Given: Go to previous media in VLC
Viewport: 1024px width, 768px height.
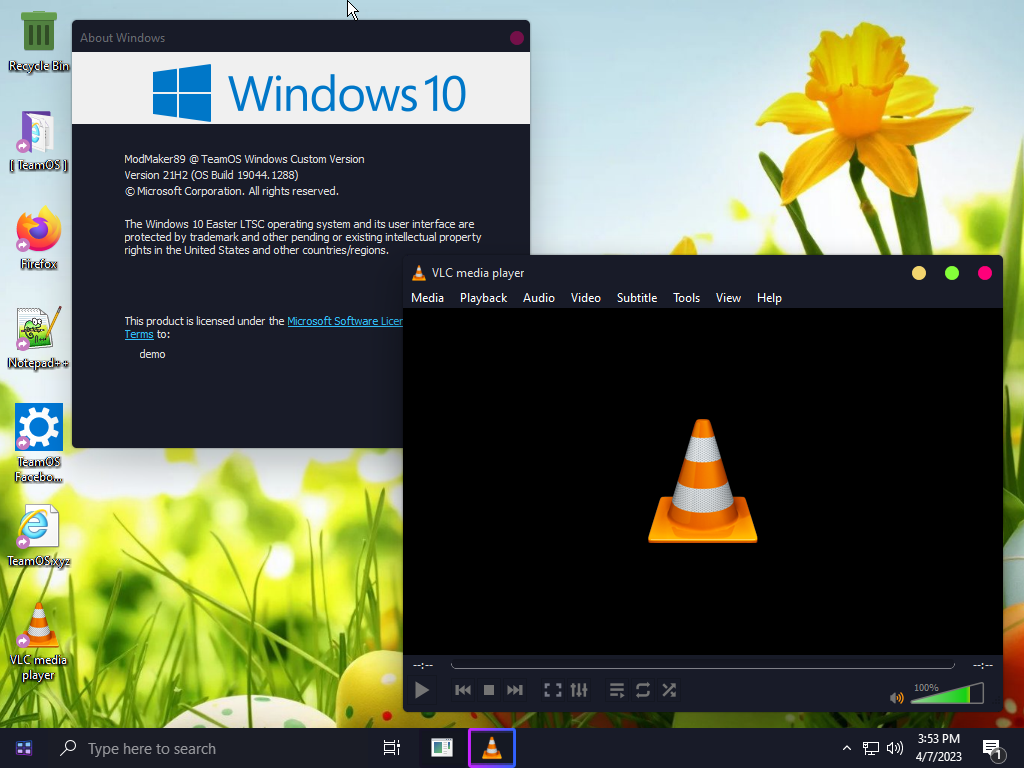Looking at the screenshot, I should [463, 690].
